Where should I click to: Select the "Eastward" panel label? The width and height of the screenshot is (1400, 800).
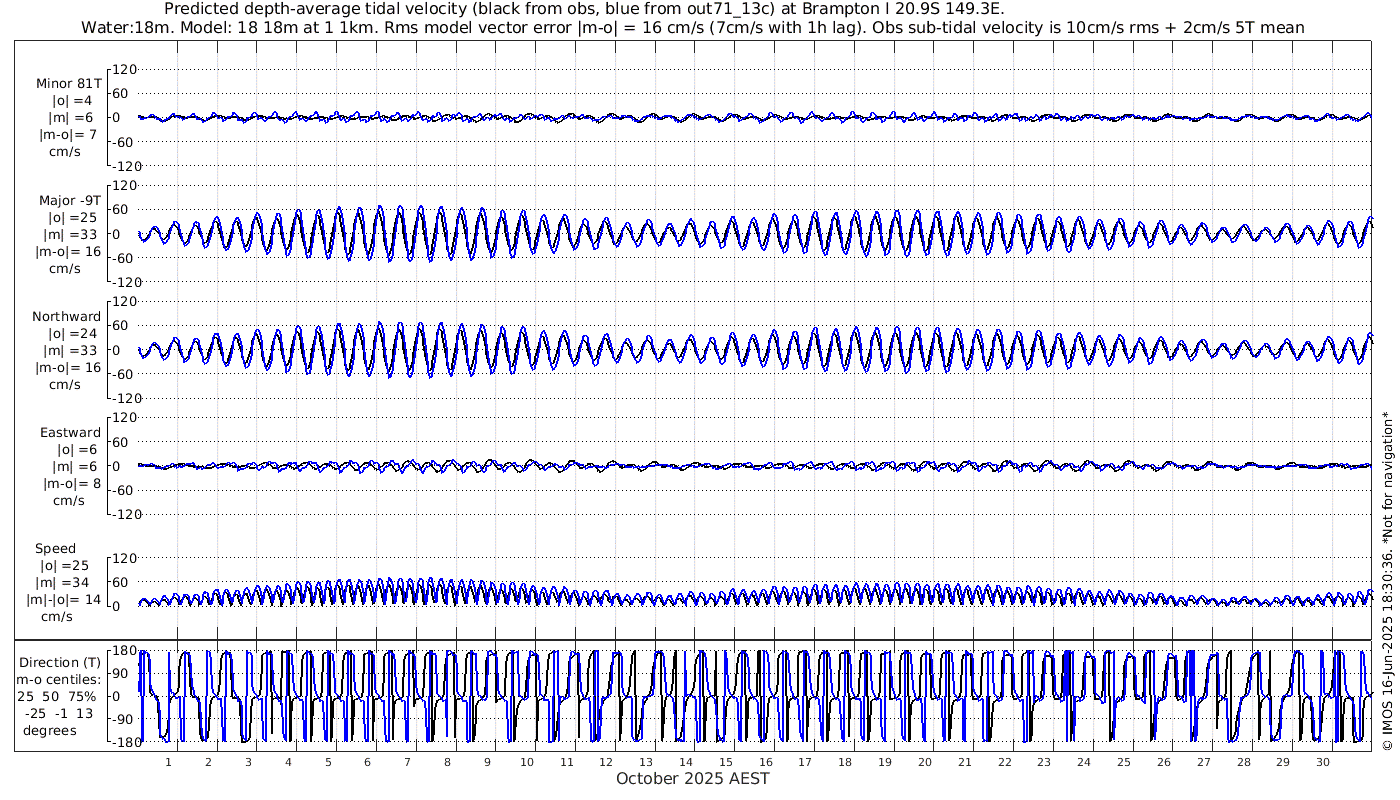(x=70, y=433)
